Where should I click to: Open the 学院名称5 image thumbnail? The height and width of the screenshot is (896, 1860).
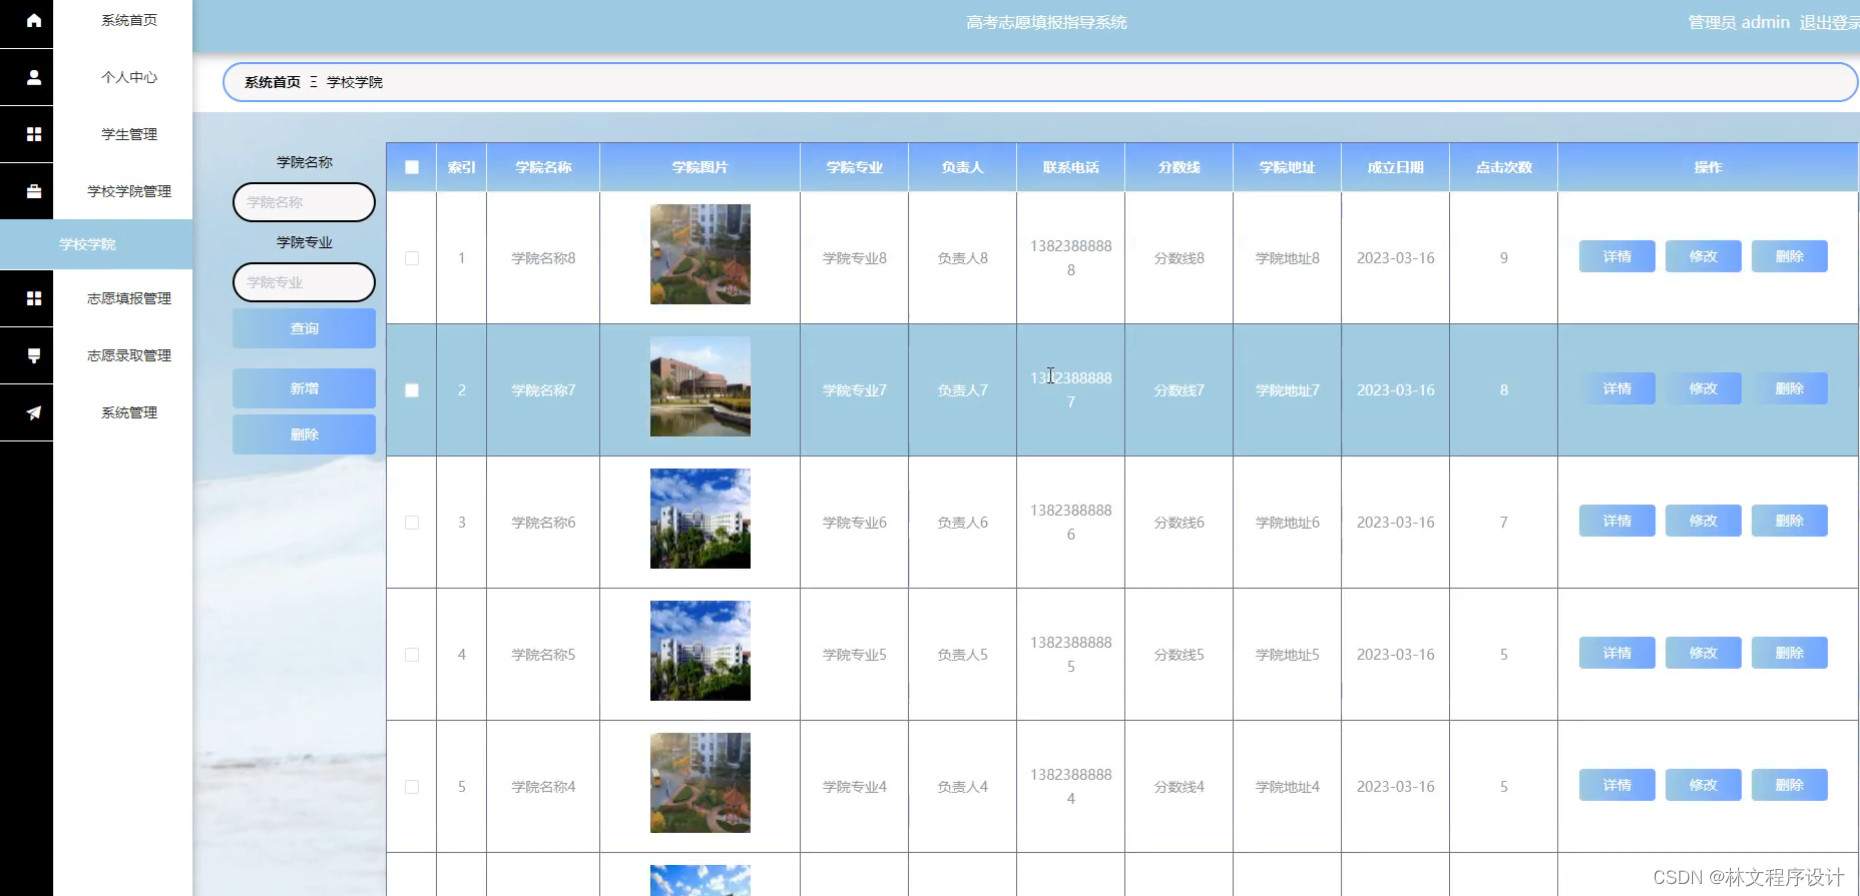(700, 650)
